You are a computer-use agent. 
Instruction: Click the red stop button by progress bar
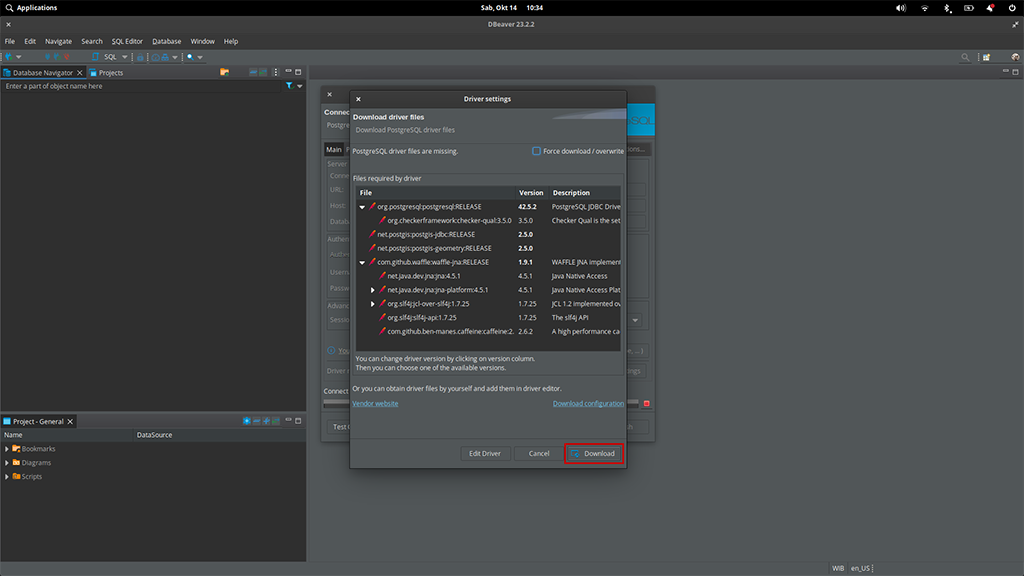[646, 404]
